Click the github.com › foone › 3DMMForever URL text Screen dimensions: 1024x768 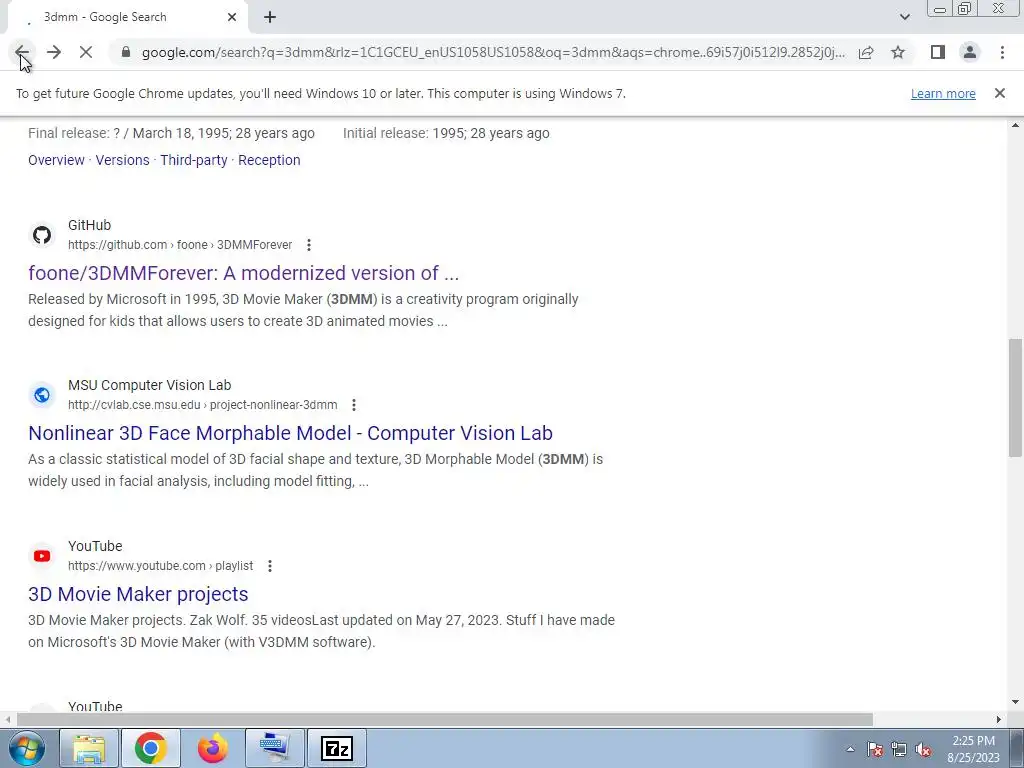click(x=180, y=245)
